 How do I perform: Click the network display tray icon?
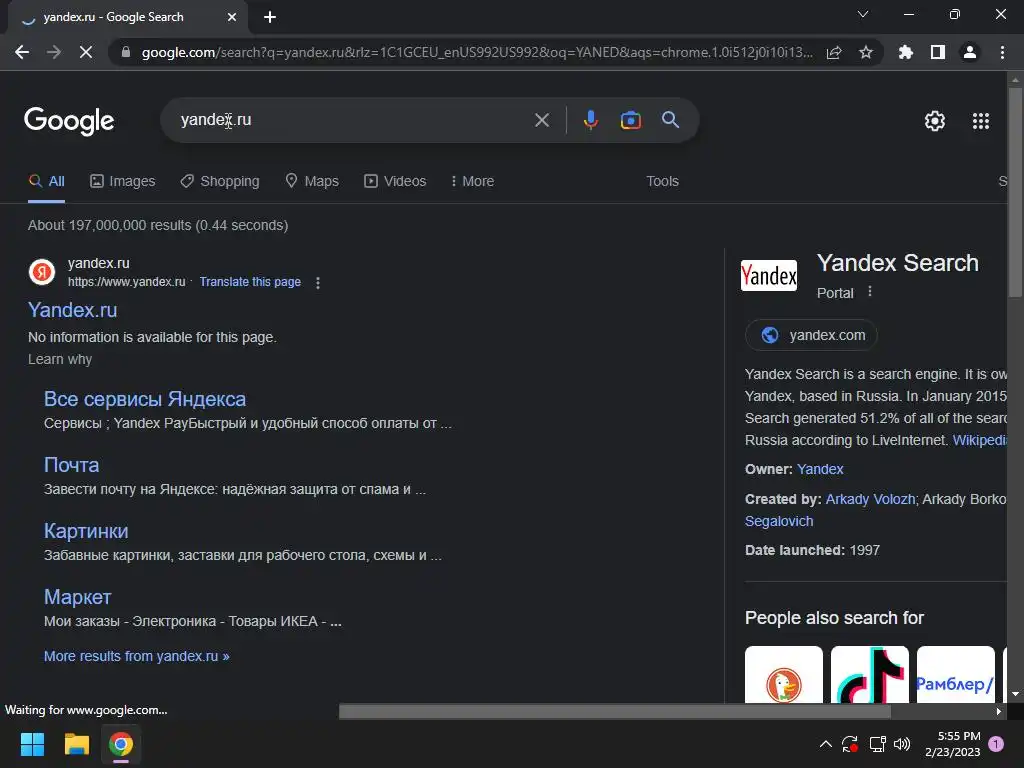pos(877,744)
